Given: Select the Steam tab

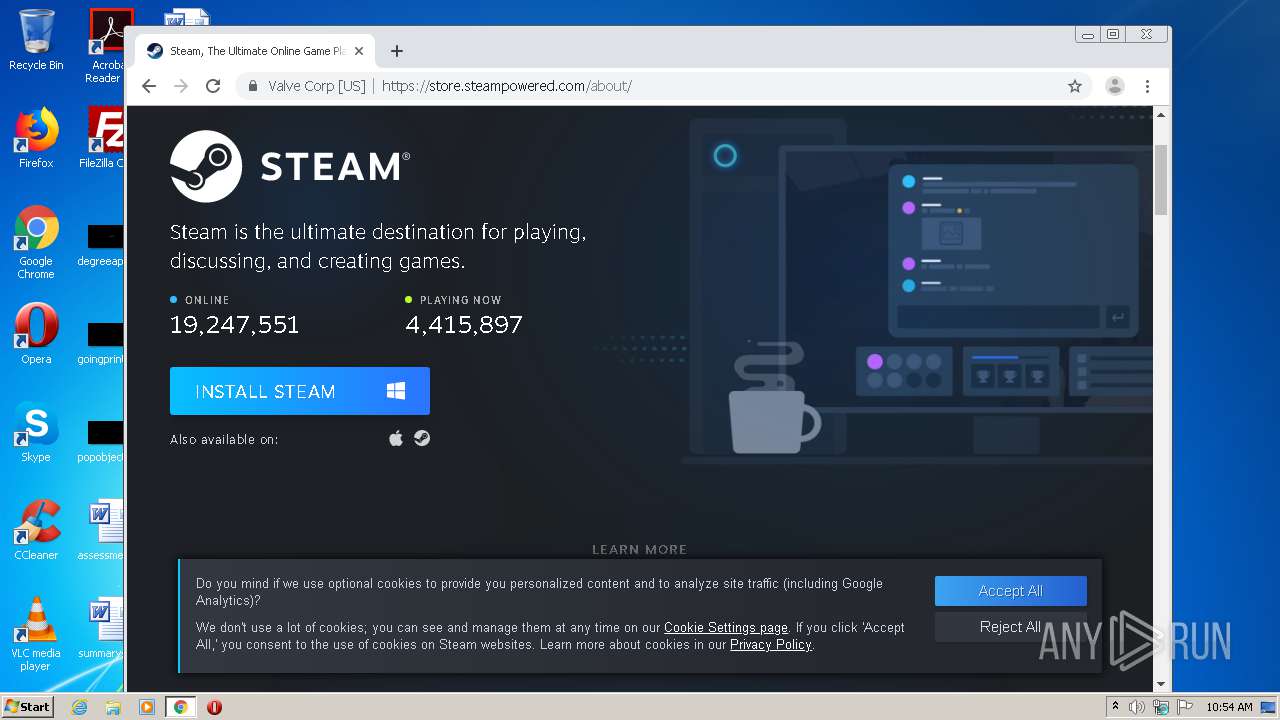Looking at the screenshot, I should tap(255, 51).
